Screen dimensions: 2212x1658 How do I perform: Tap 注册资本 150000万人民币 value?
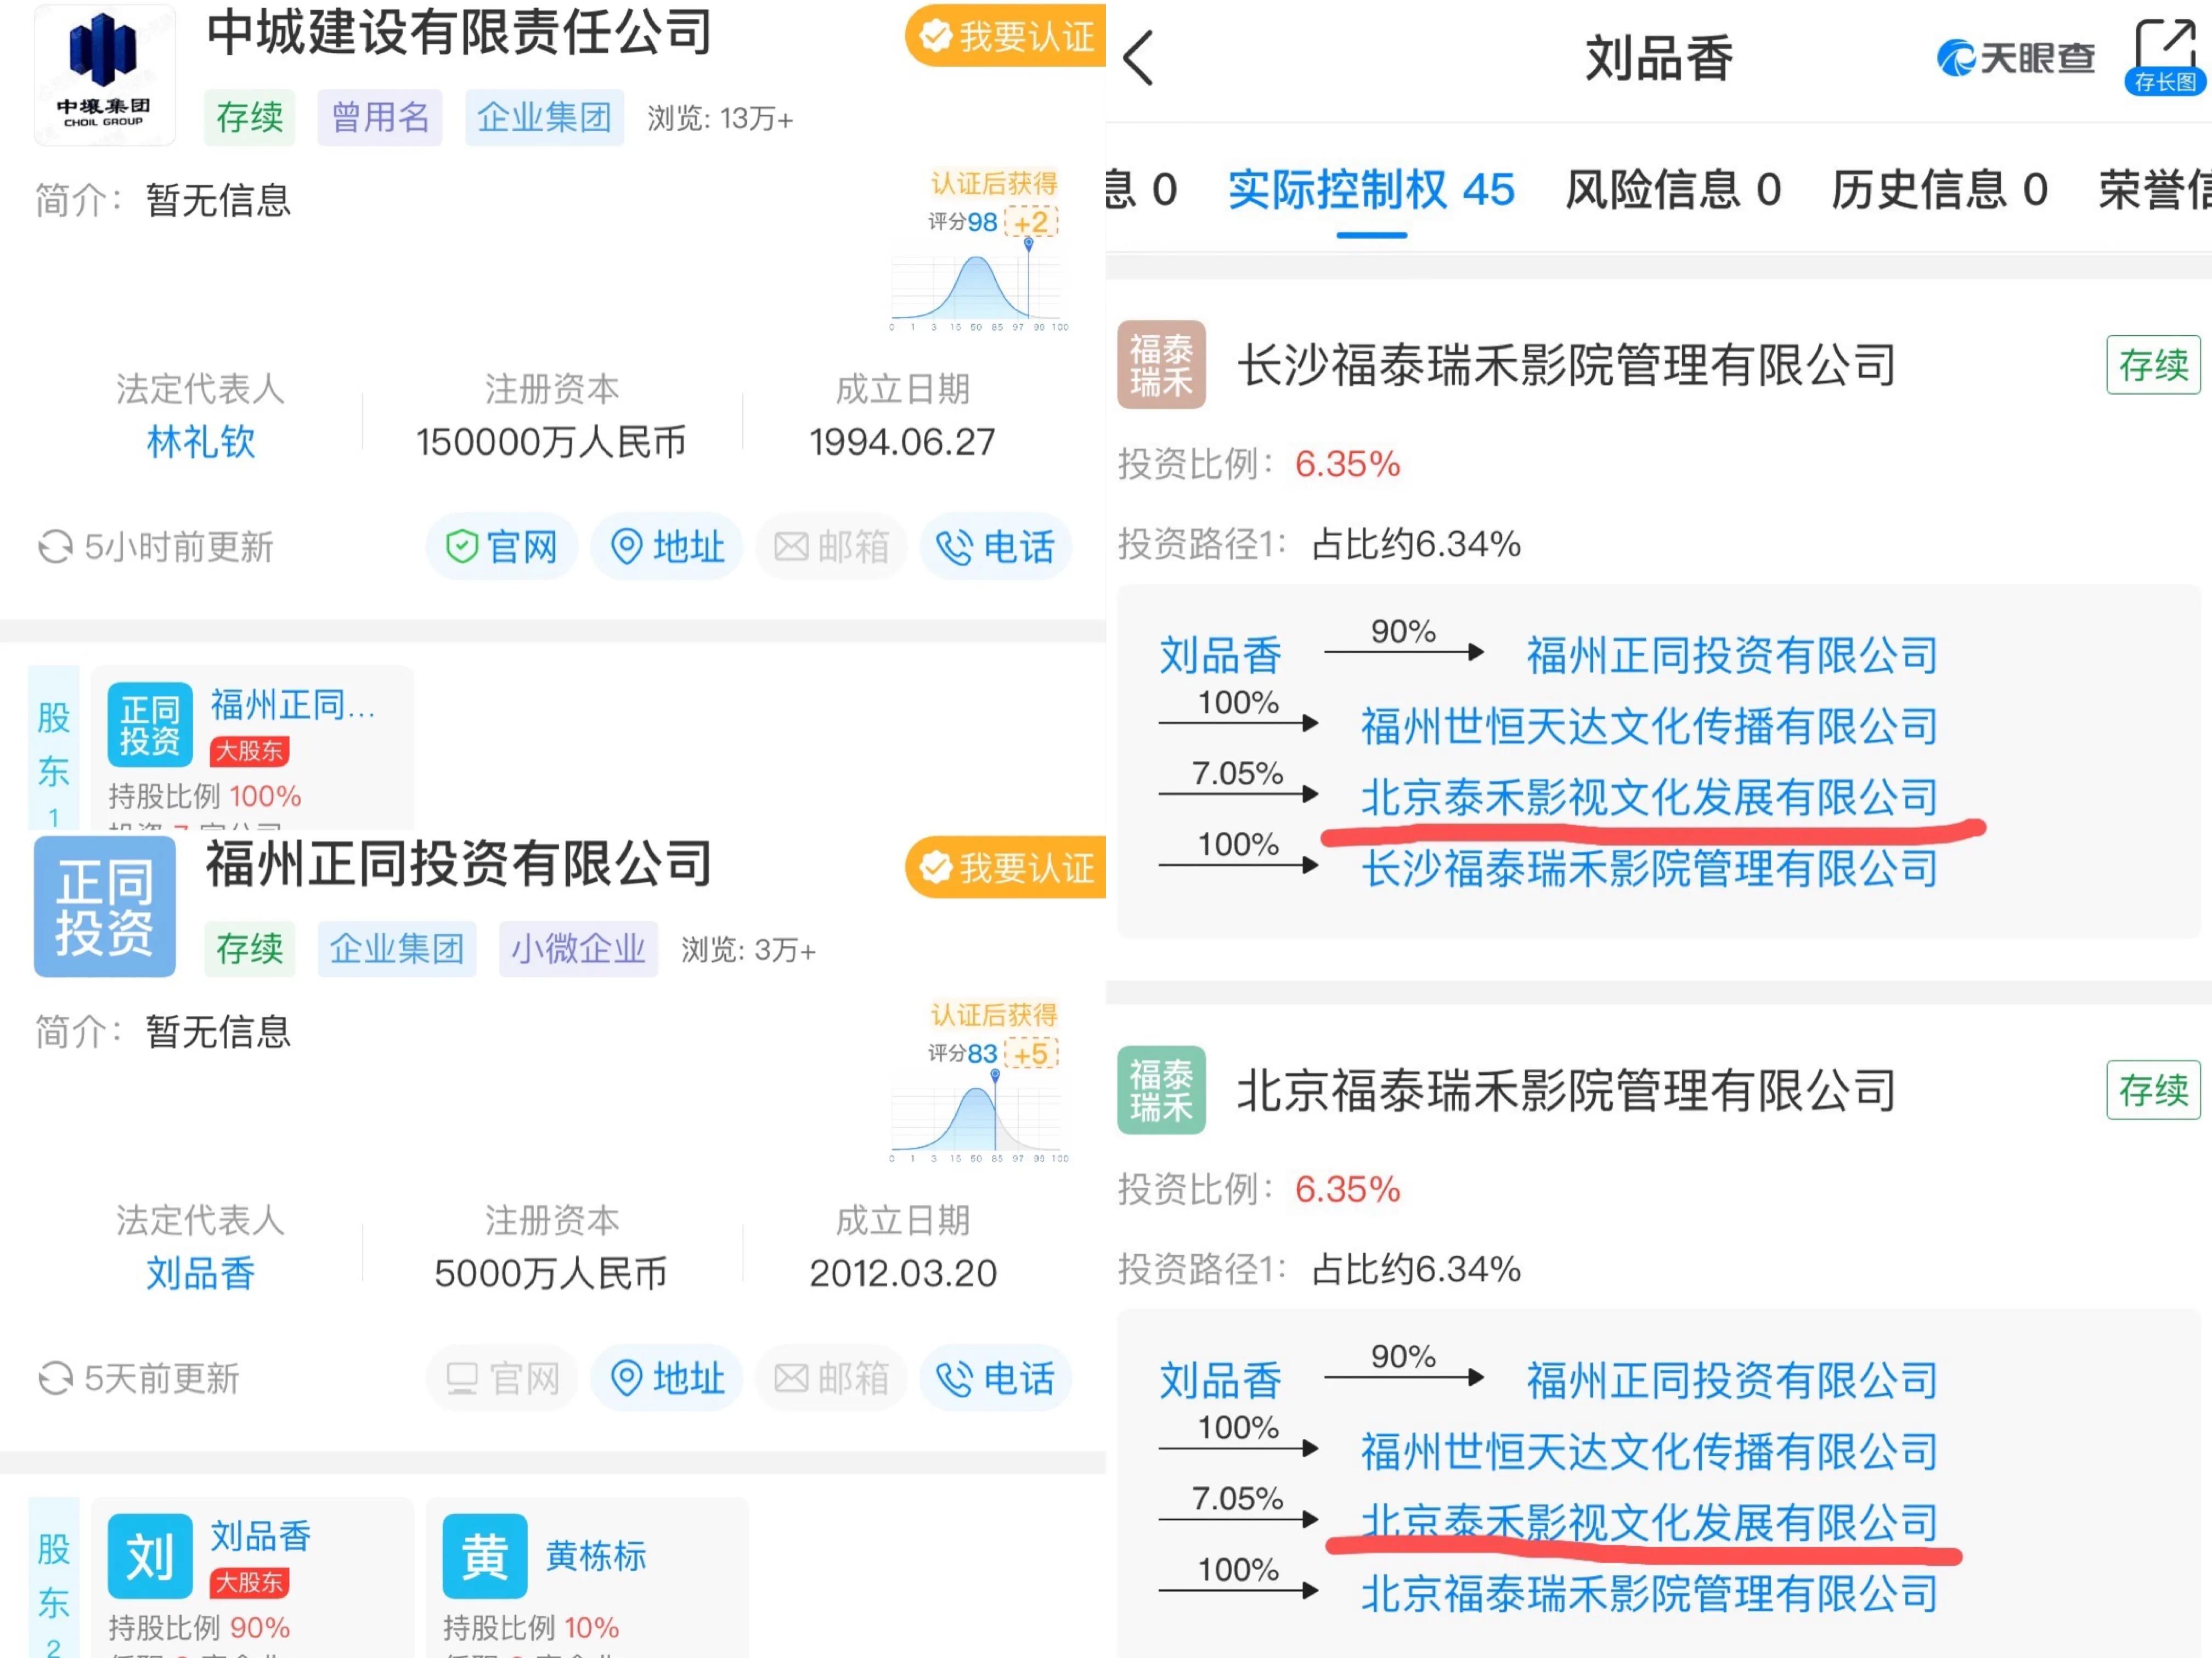click(x=551, y=441)
